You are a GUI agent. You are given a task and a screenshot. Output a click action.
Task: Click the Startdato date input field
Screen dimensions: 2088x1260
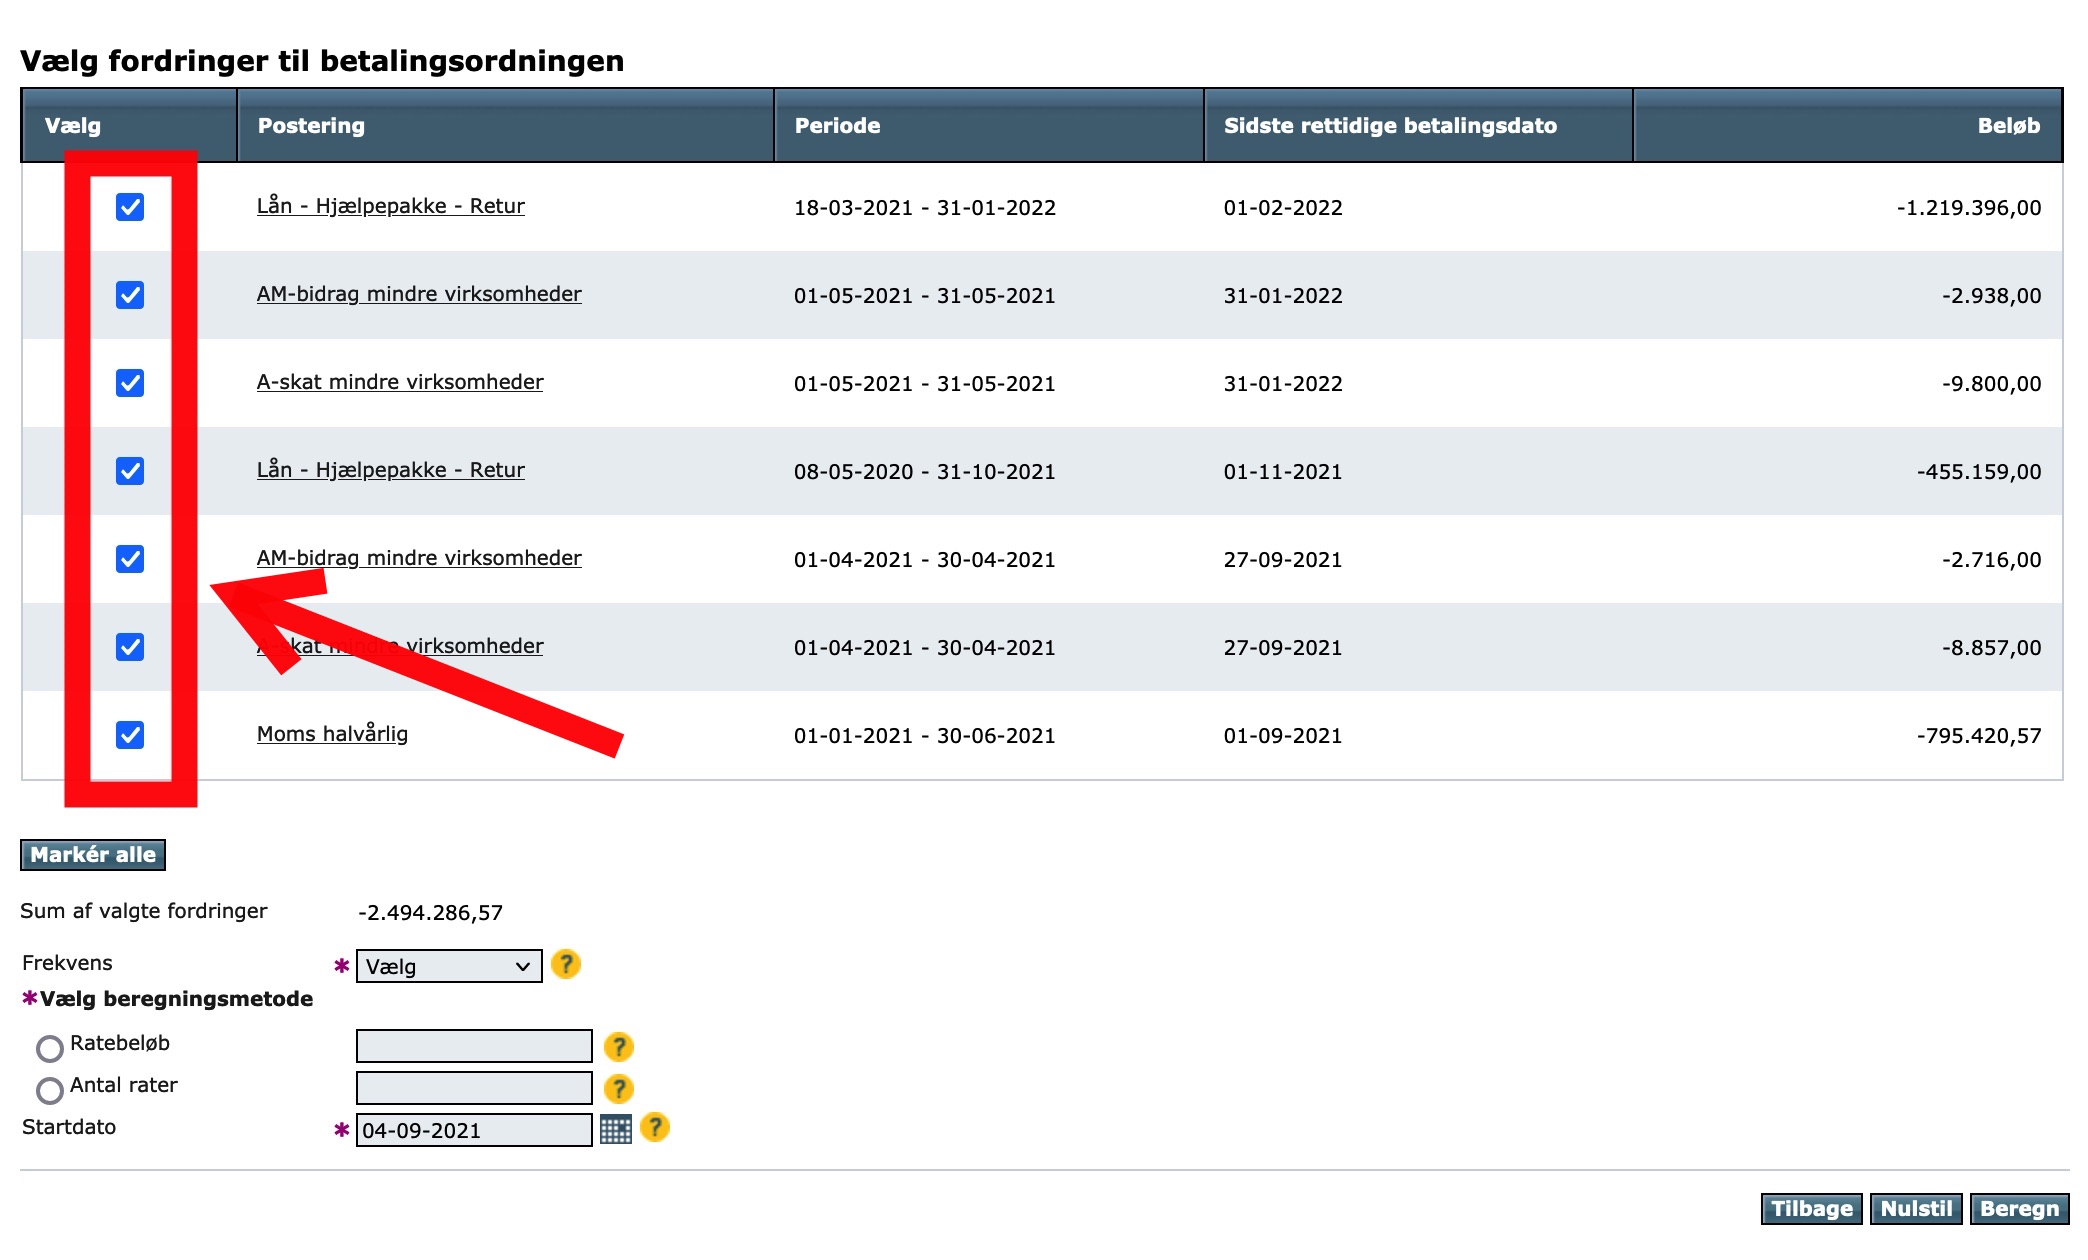[x=474, y=1130]
